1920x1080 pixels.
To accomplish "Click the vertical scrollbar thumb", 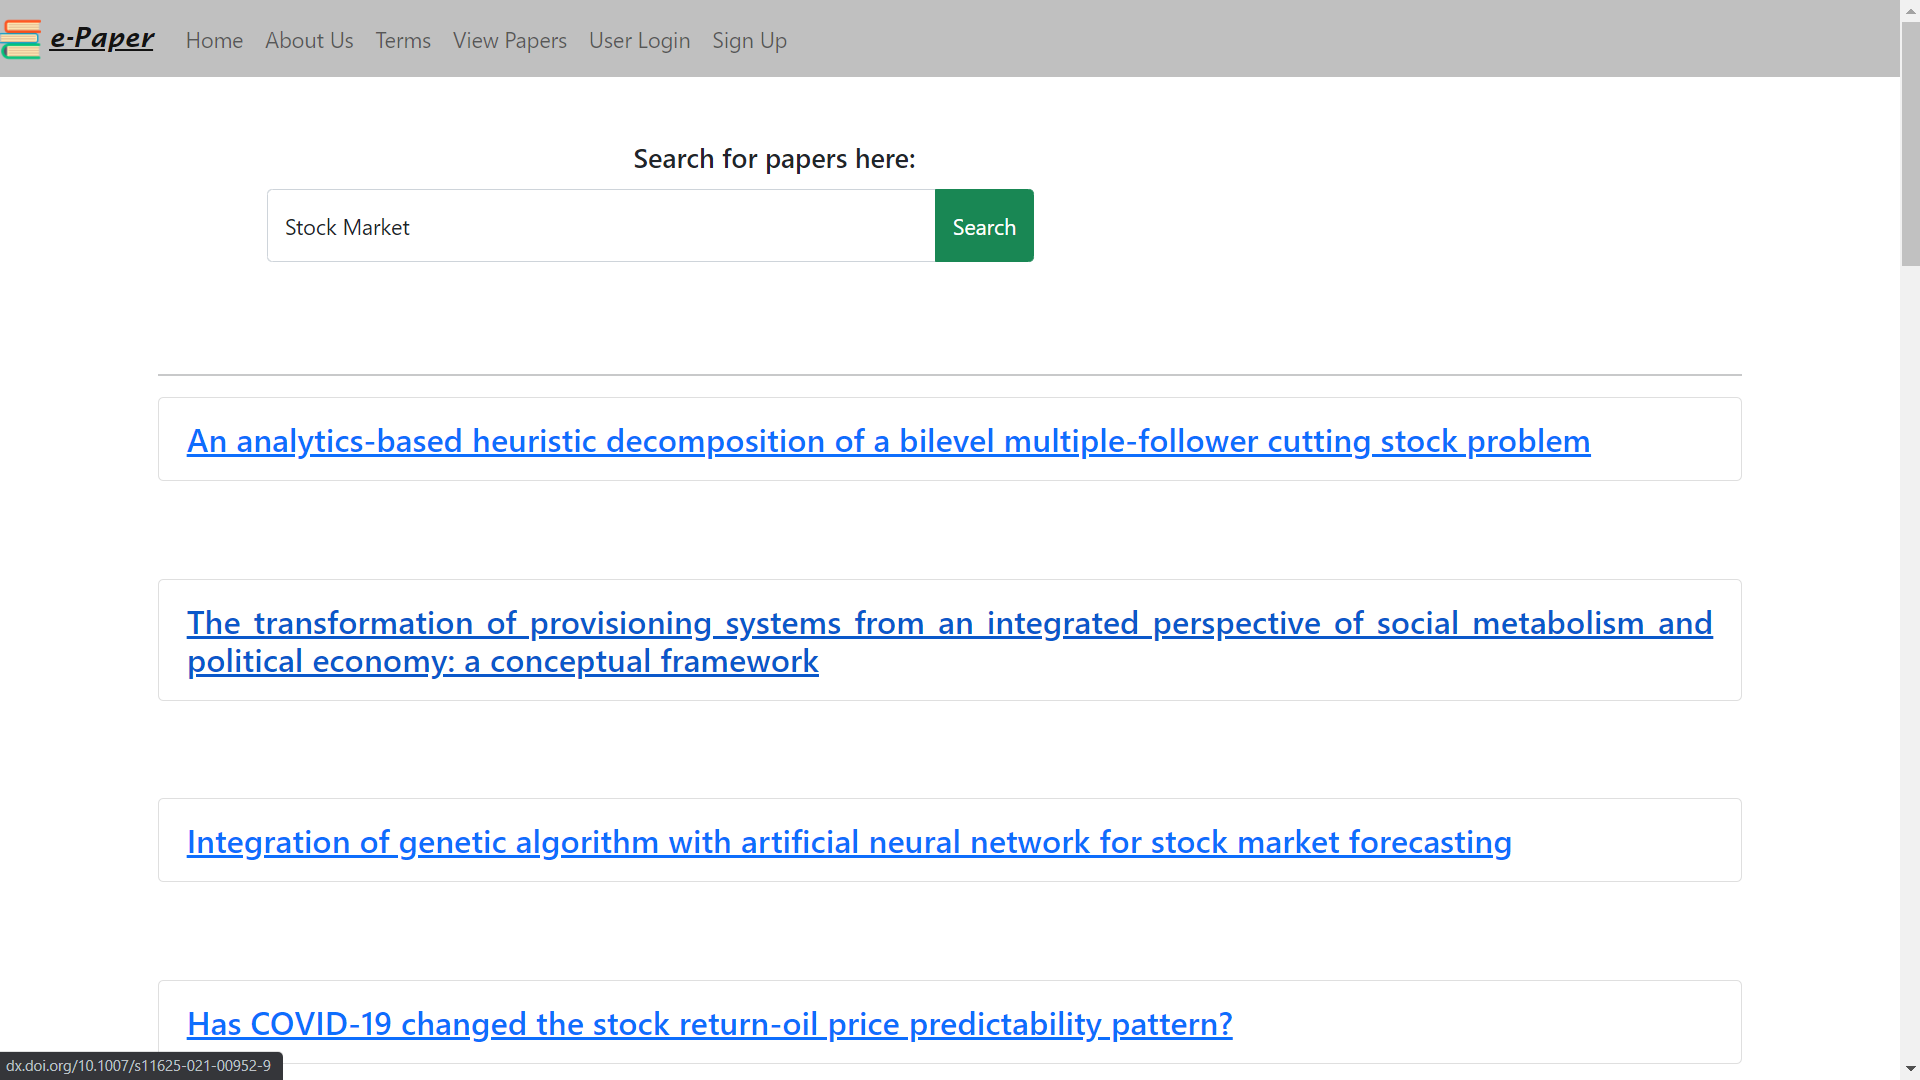I will tap(1910, 144).
